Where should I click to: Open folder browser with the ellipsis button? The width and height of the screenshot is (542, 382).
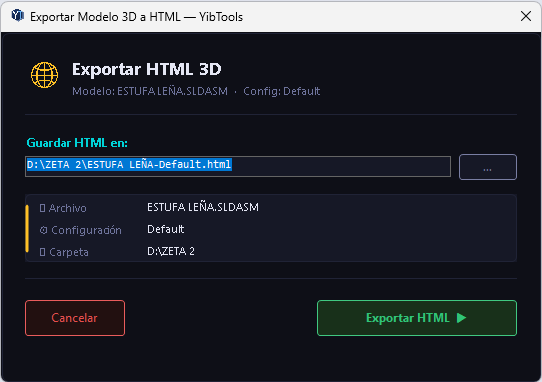488,167
